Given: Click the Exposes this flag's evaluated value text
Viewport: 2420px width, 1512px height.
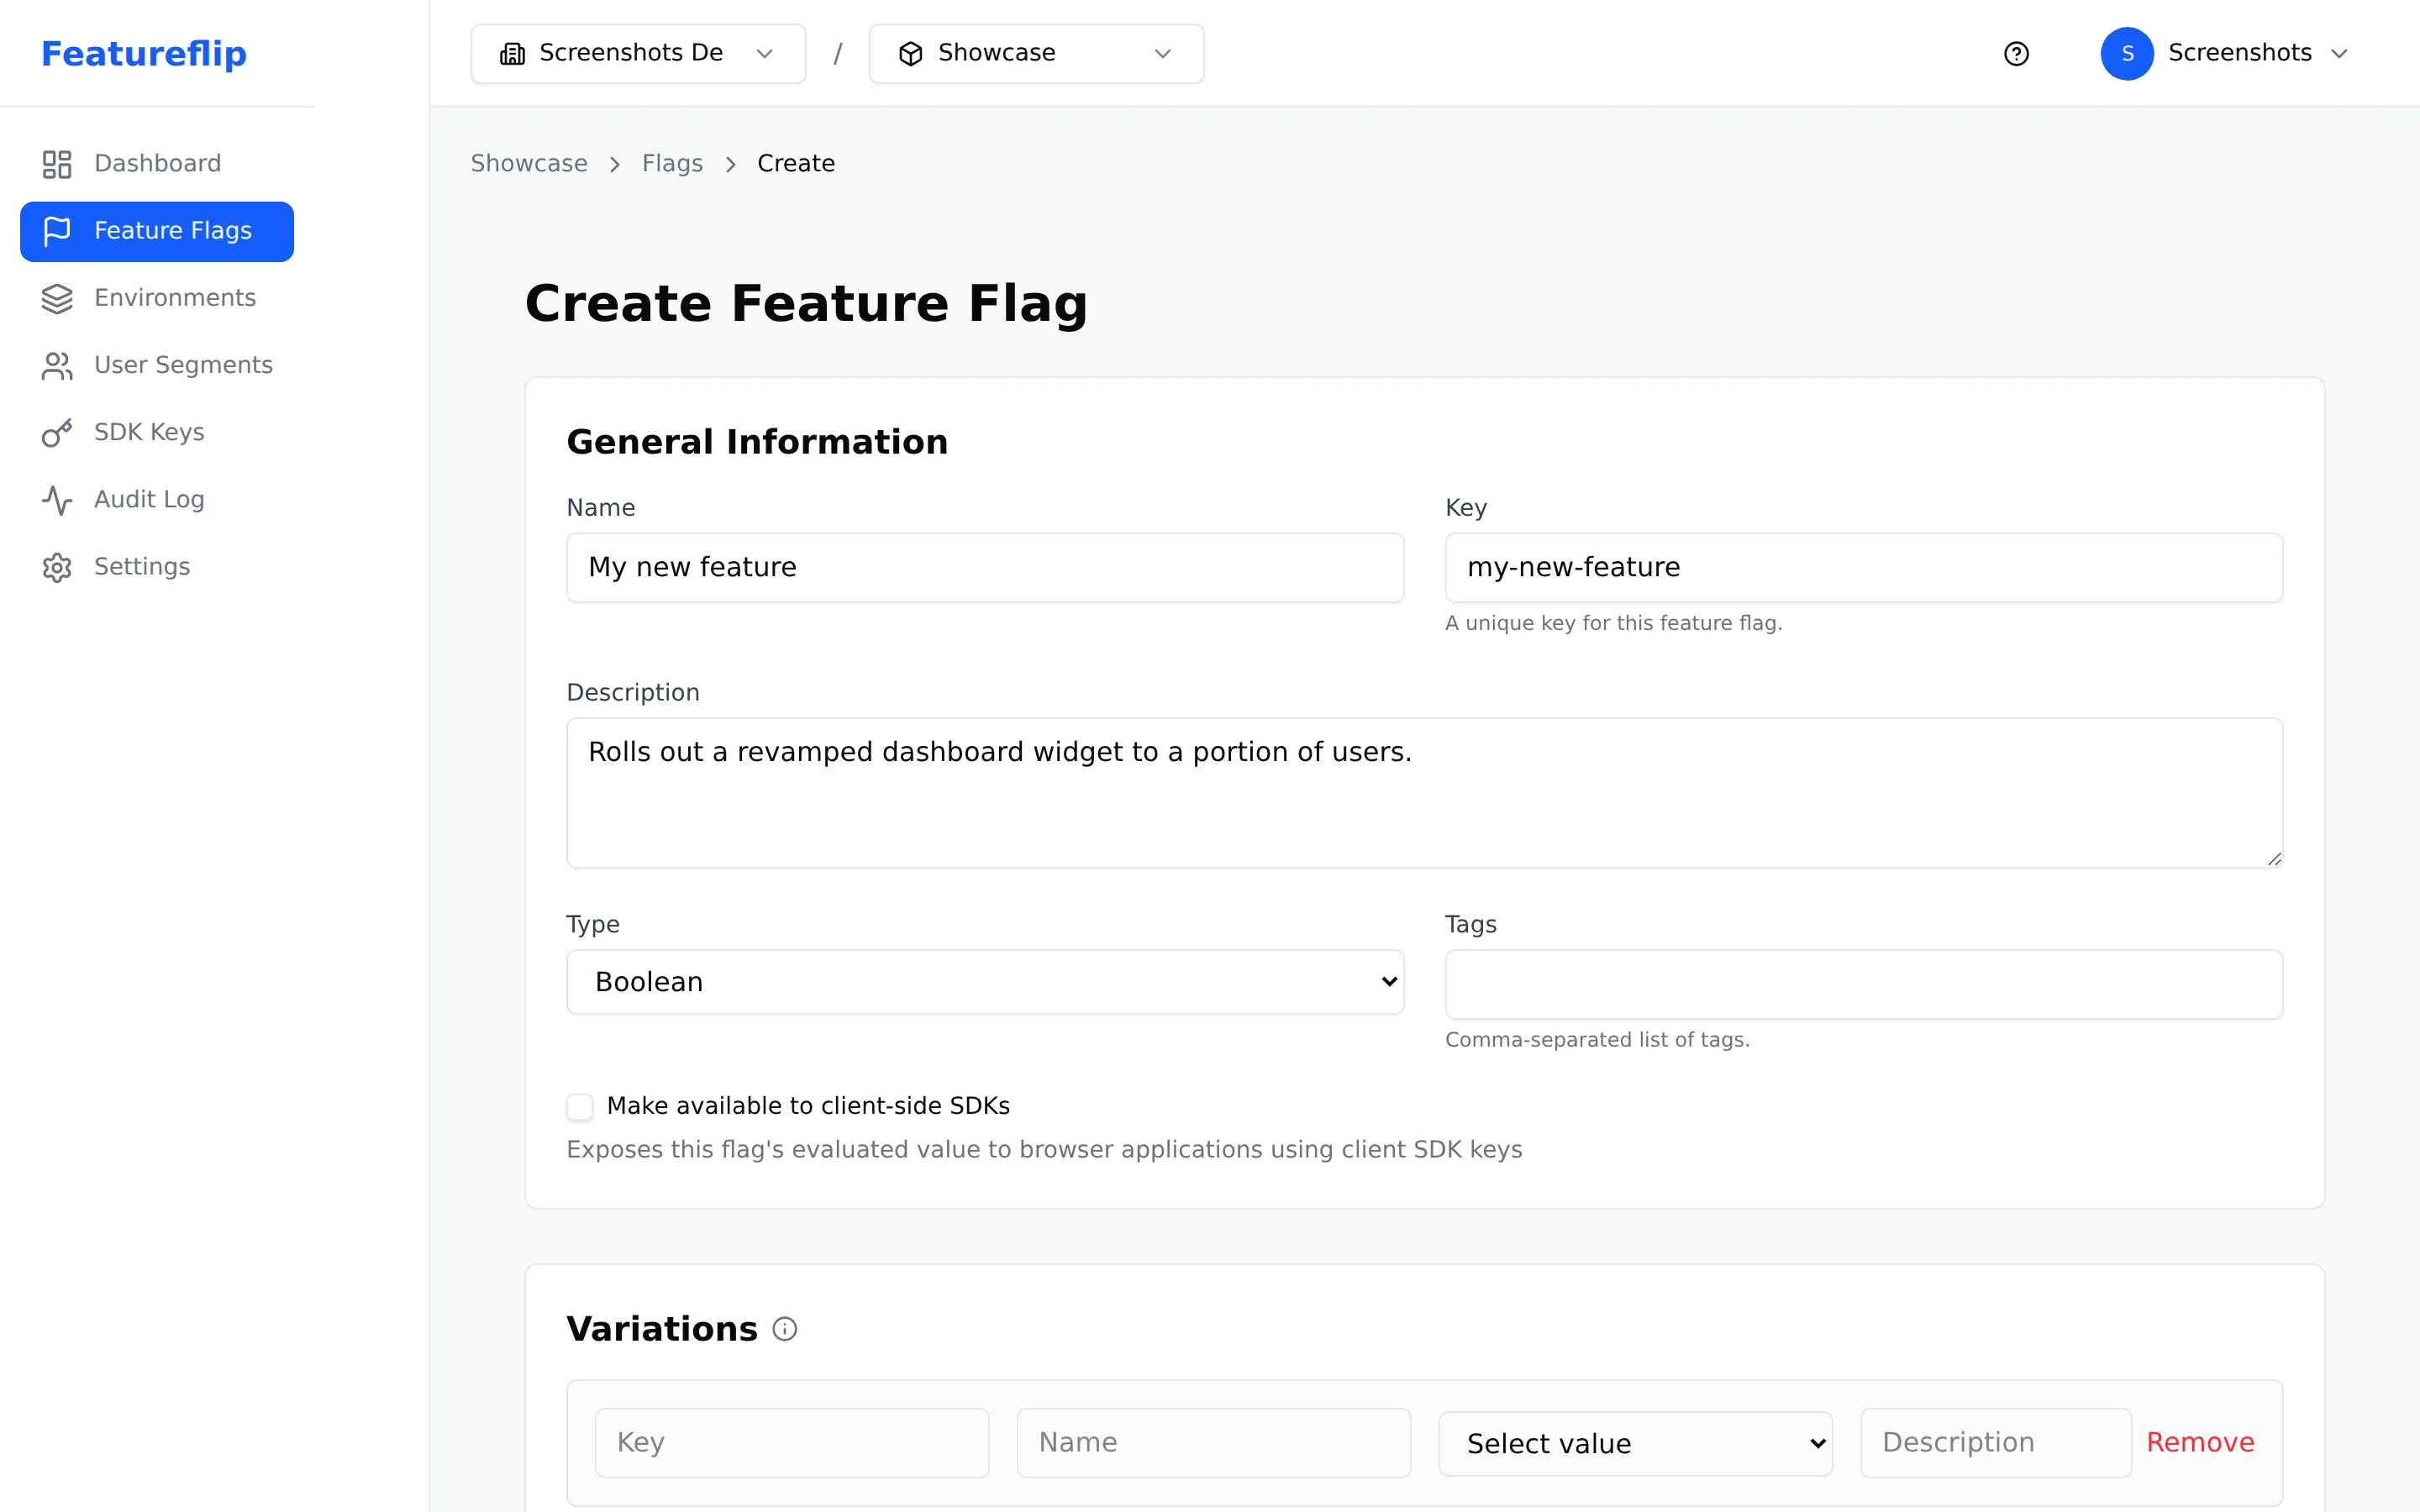Looking at the screenshot, I should pyautogui.click(x=1044, y=1150).
